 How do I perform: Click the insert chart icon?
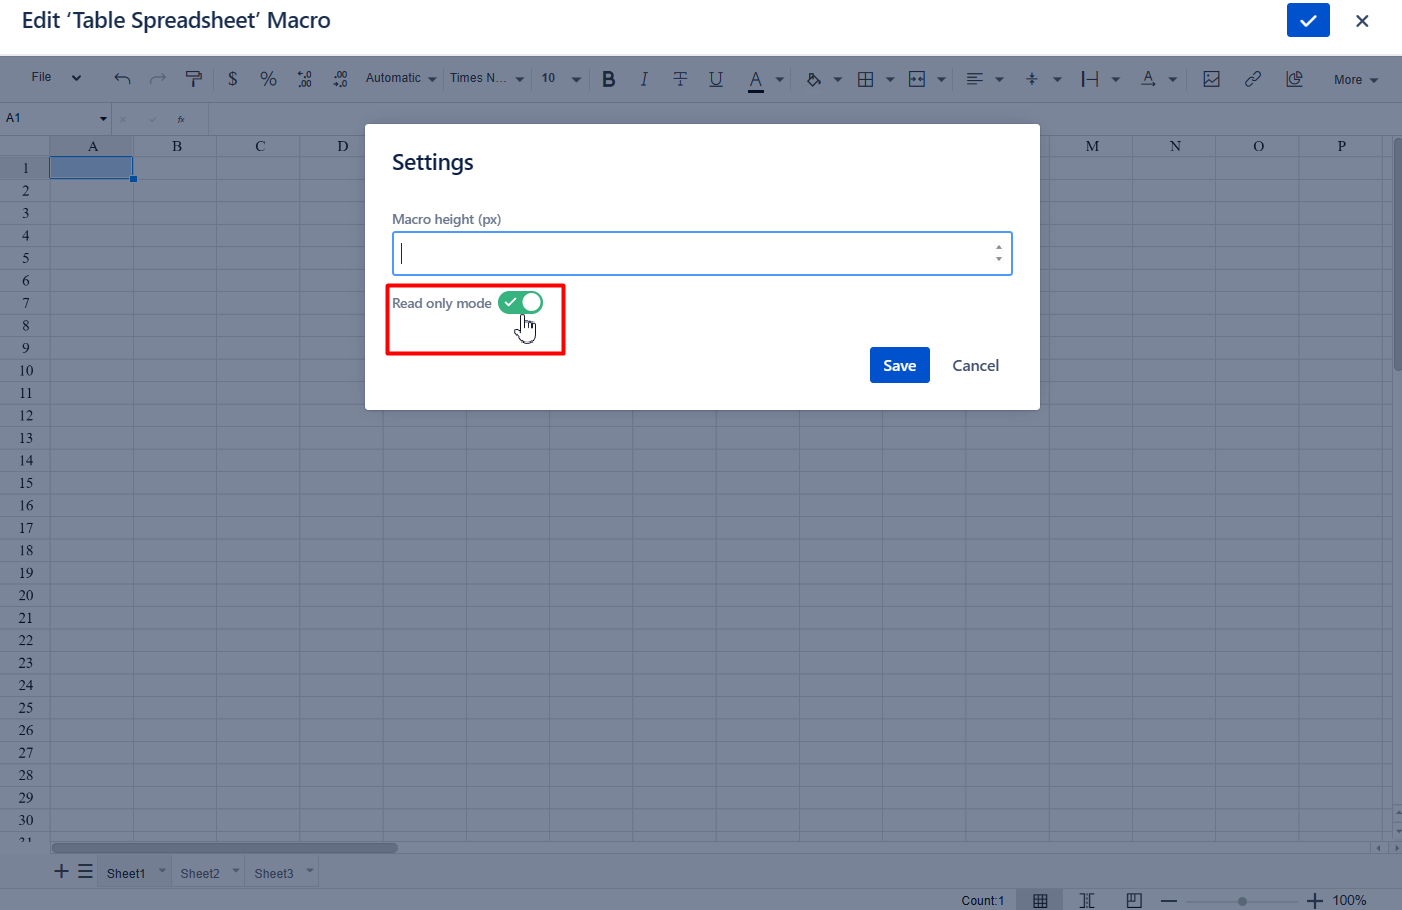coord(1294,79)
